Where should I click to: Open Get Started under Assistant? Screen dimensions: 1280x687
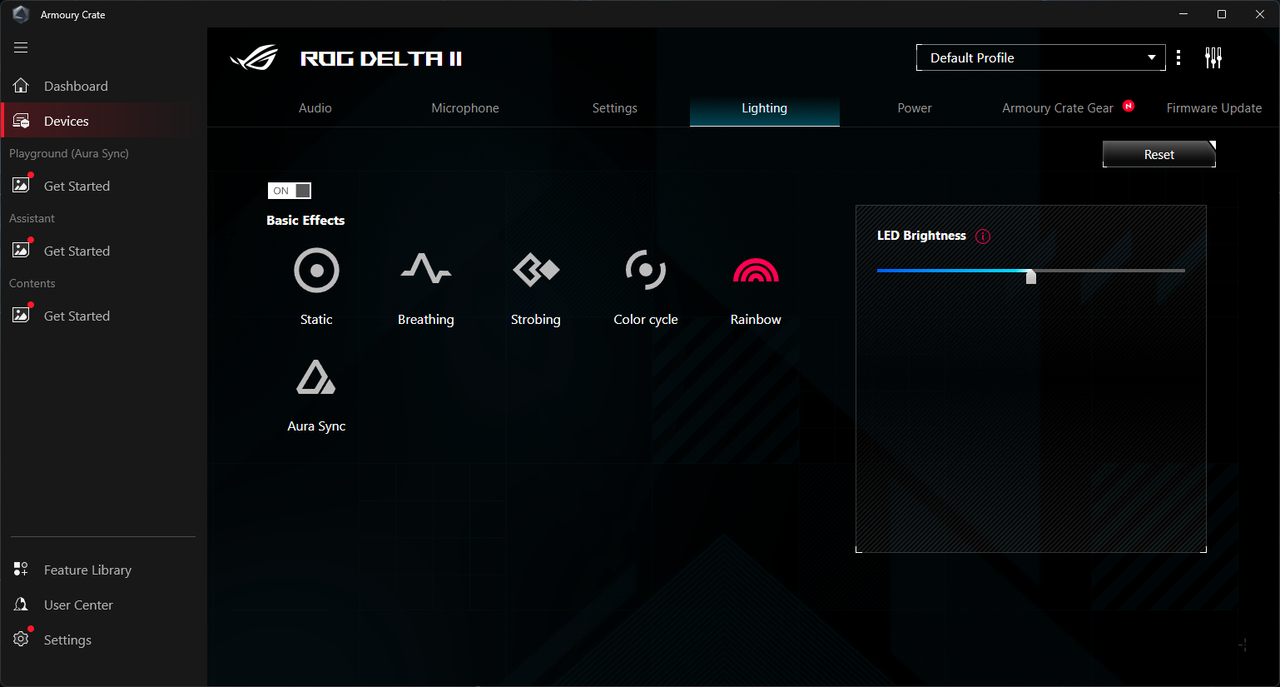click(104, 251)
